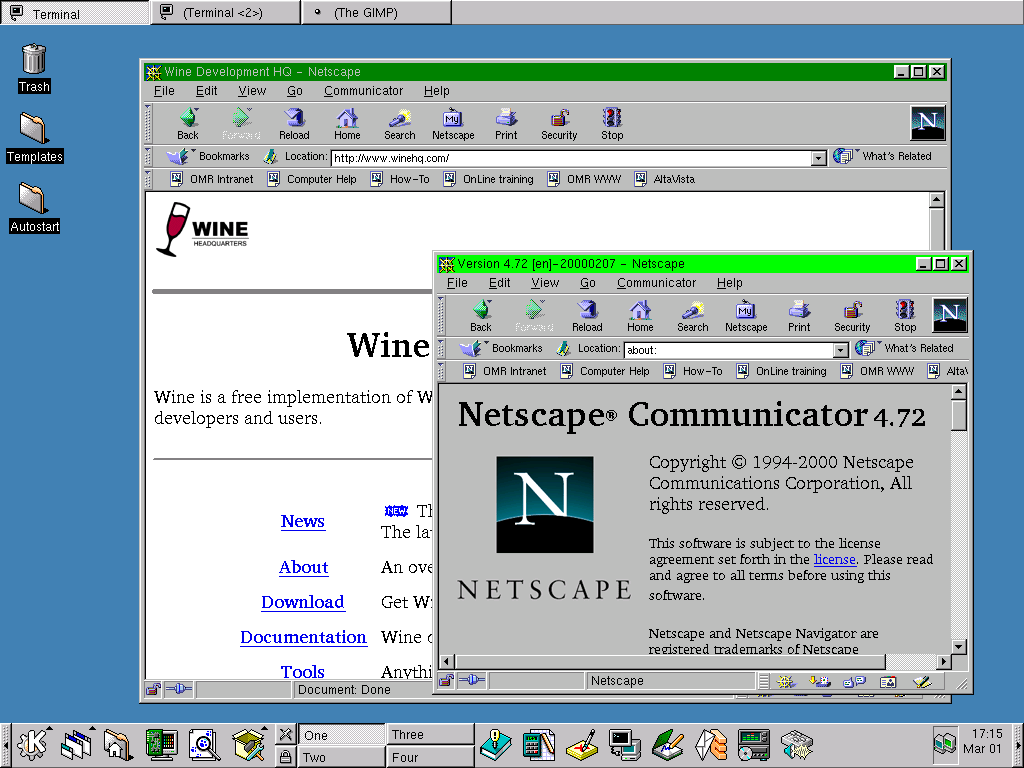Open the Bookmarks menu in the Version 4.72 window
1024x768 pixels.
tap(502, 348)
